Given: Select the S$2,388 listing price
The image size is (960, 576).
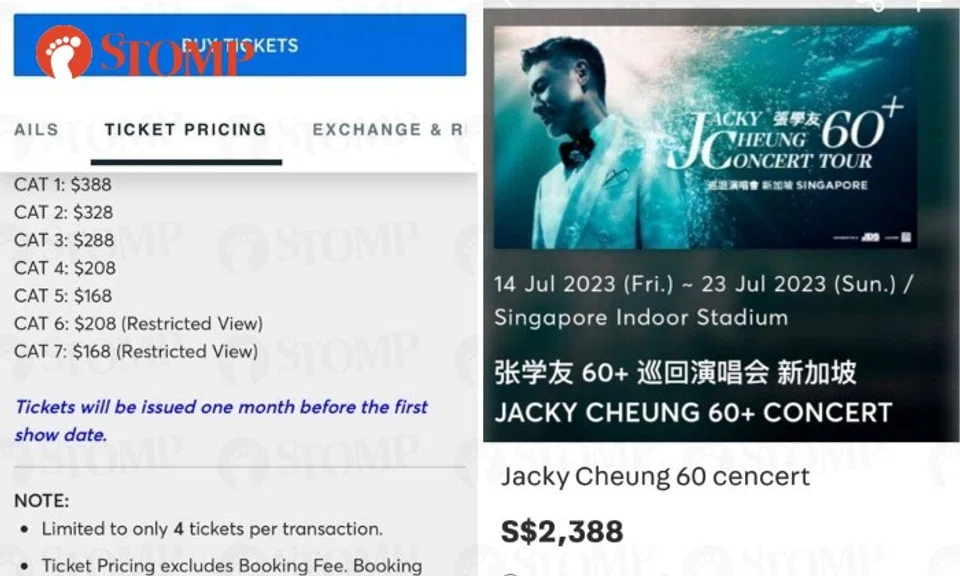Looking at the screenshot, I should (x=562, y=531).
